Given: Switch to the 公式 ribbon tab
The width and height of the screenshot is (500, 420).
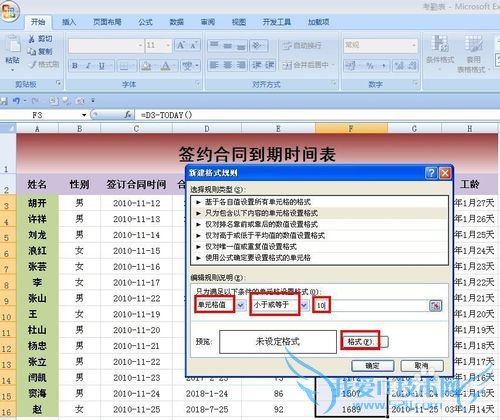Looking at the screenshot, I should tap(146, 22).
